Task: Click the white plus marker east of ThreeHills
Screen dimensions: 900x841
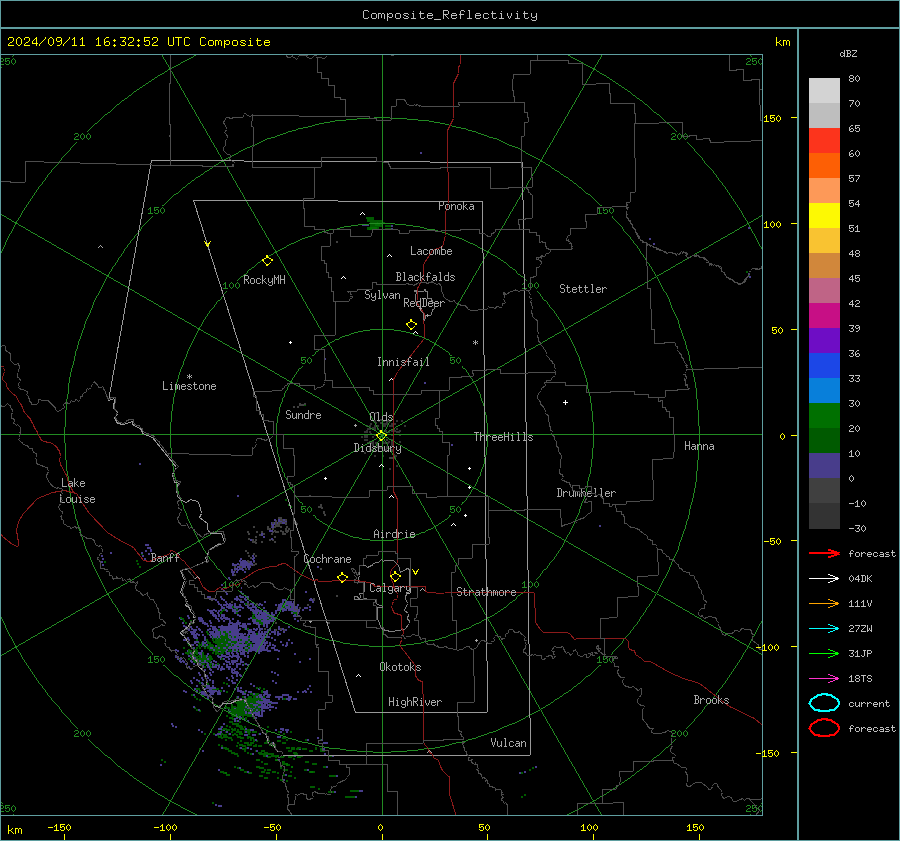Action: (565, 402)
